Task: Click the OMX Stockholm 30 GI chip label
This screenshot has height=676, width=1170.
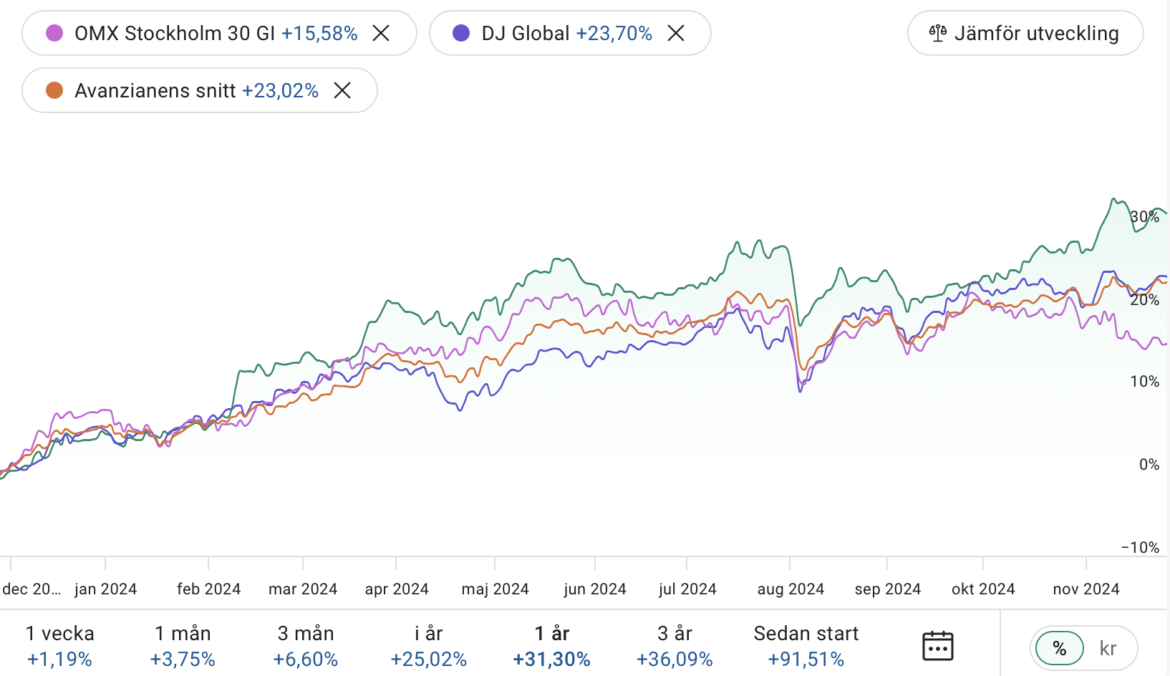Action: 175,33
